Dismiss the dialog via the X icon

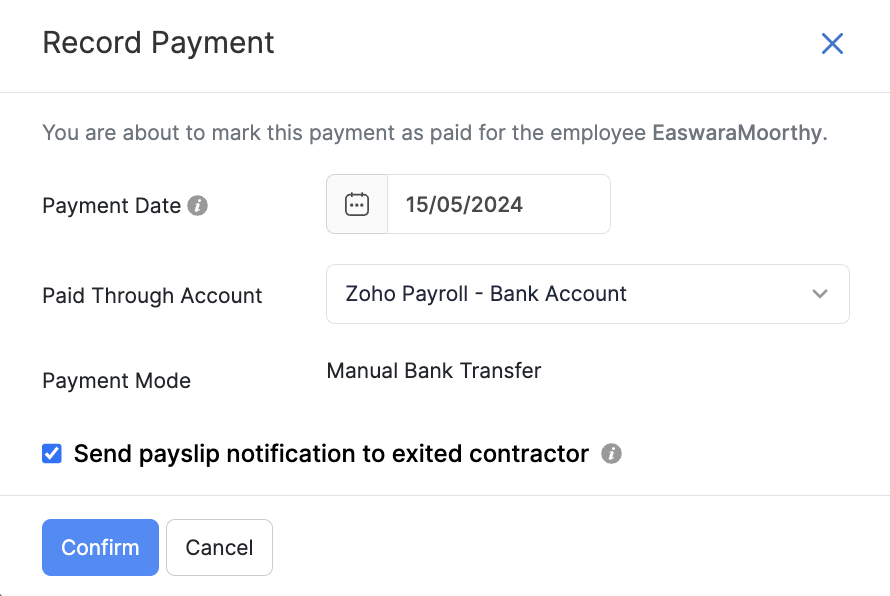(x=832, y=44)
